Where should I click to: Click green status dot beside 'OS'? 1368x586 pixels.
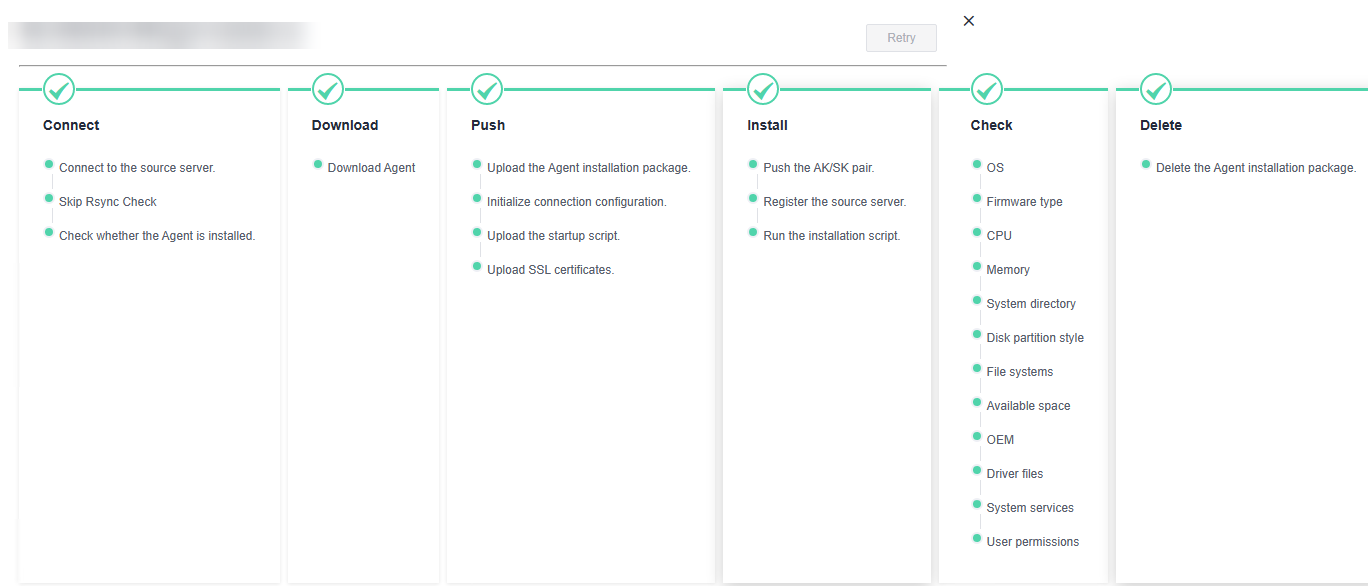[x=977, y=164]
